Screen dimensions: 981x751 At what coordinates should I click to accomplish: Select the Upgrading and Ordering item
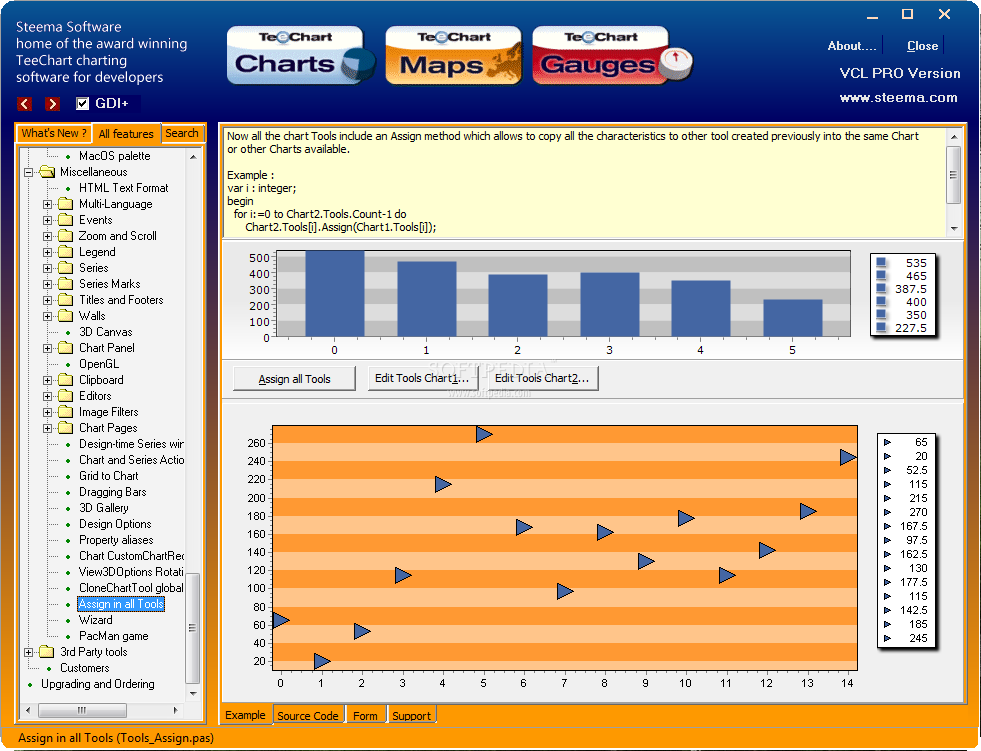(98, 684)
